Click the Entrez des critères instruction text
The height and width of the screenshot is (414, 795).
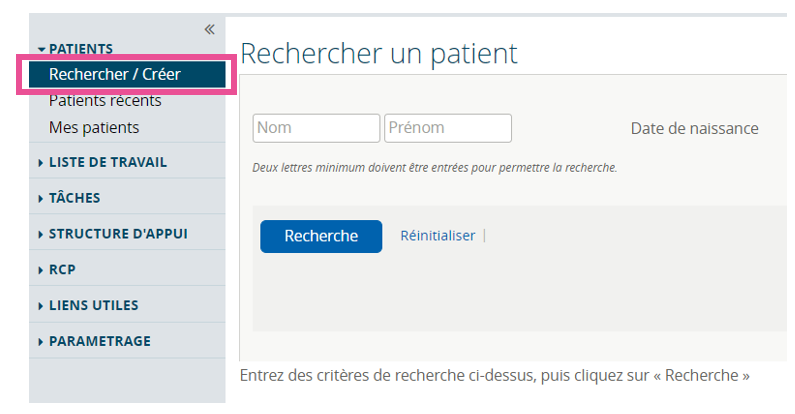(x=495, y=376)
